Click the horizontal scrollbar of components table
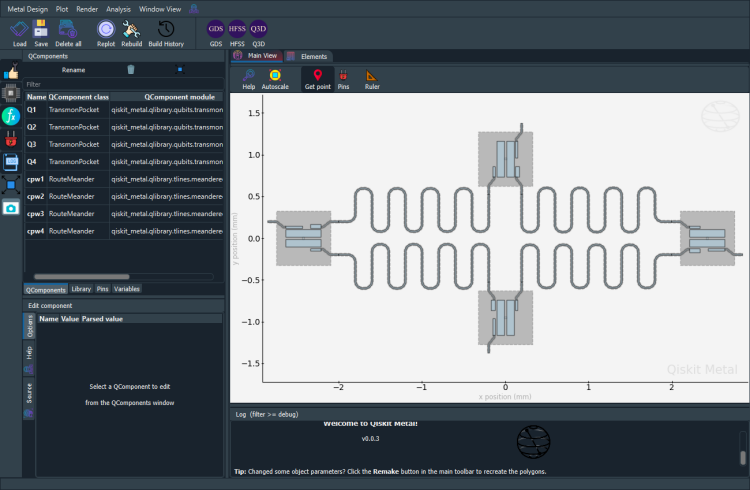The image size is (750, 490). (81, 277)
